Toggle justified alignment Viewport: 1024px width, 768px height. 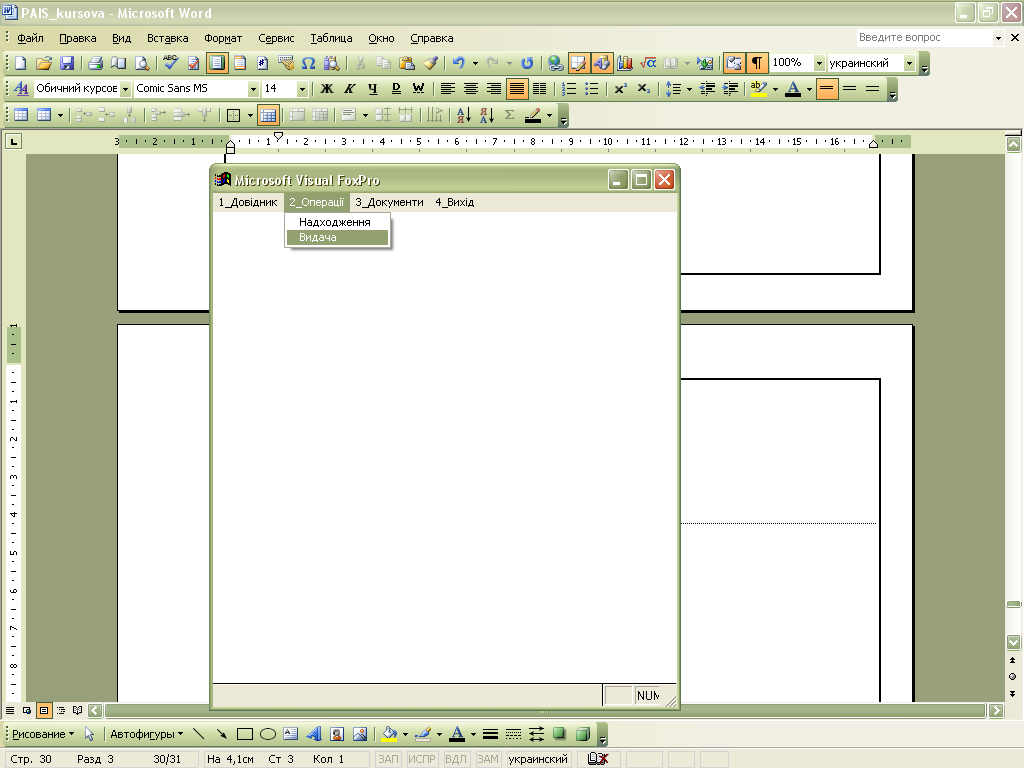point(517,89)
